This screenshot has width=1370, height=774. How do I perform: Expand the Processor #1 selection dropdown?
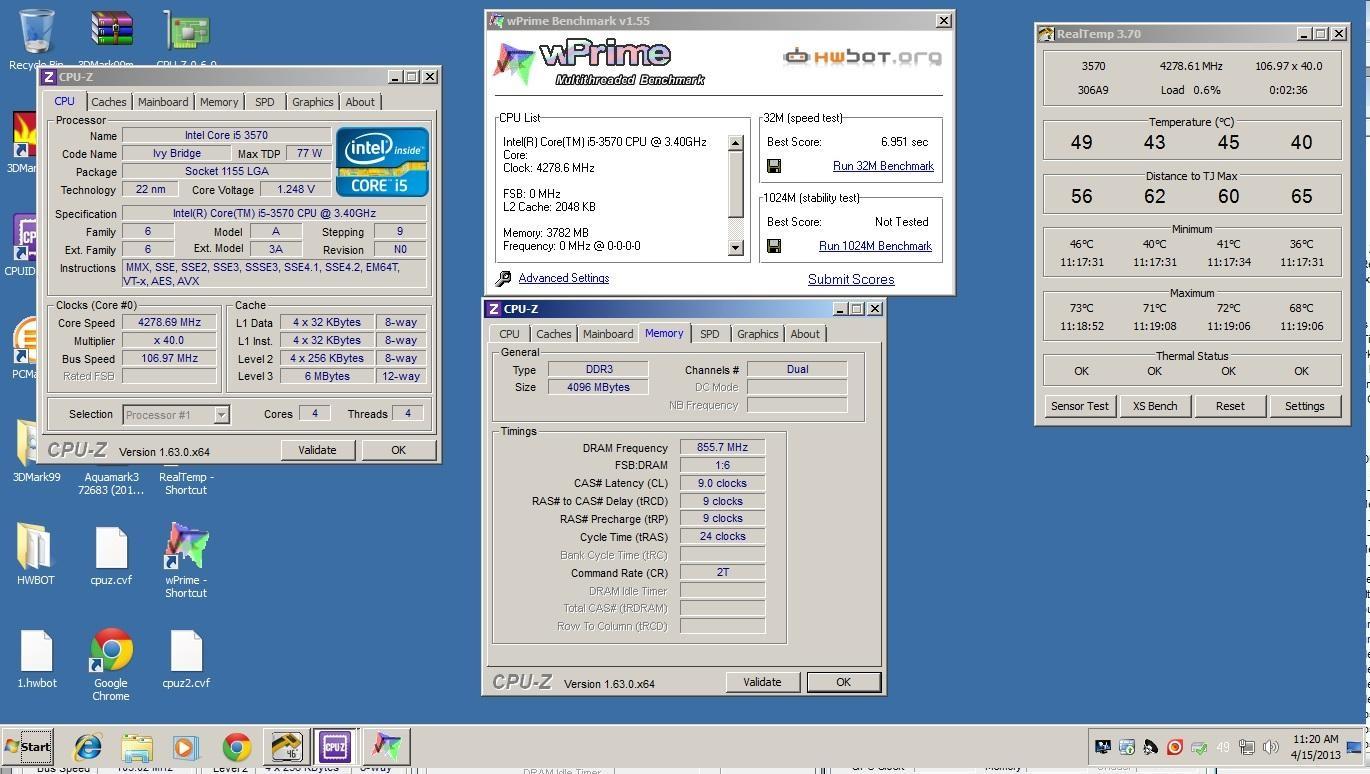click(221, 414)
